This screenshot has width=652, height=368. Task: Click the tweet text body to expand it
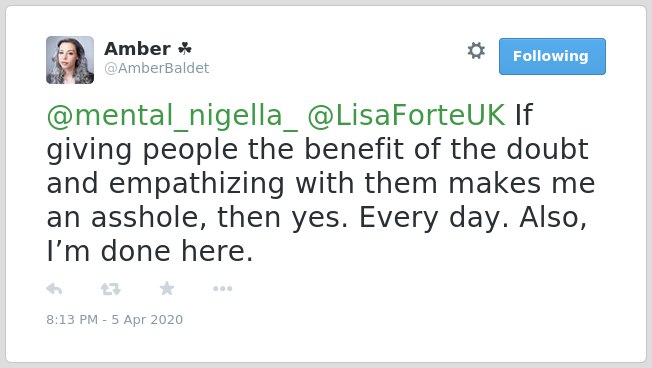pos(321,183)
